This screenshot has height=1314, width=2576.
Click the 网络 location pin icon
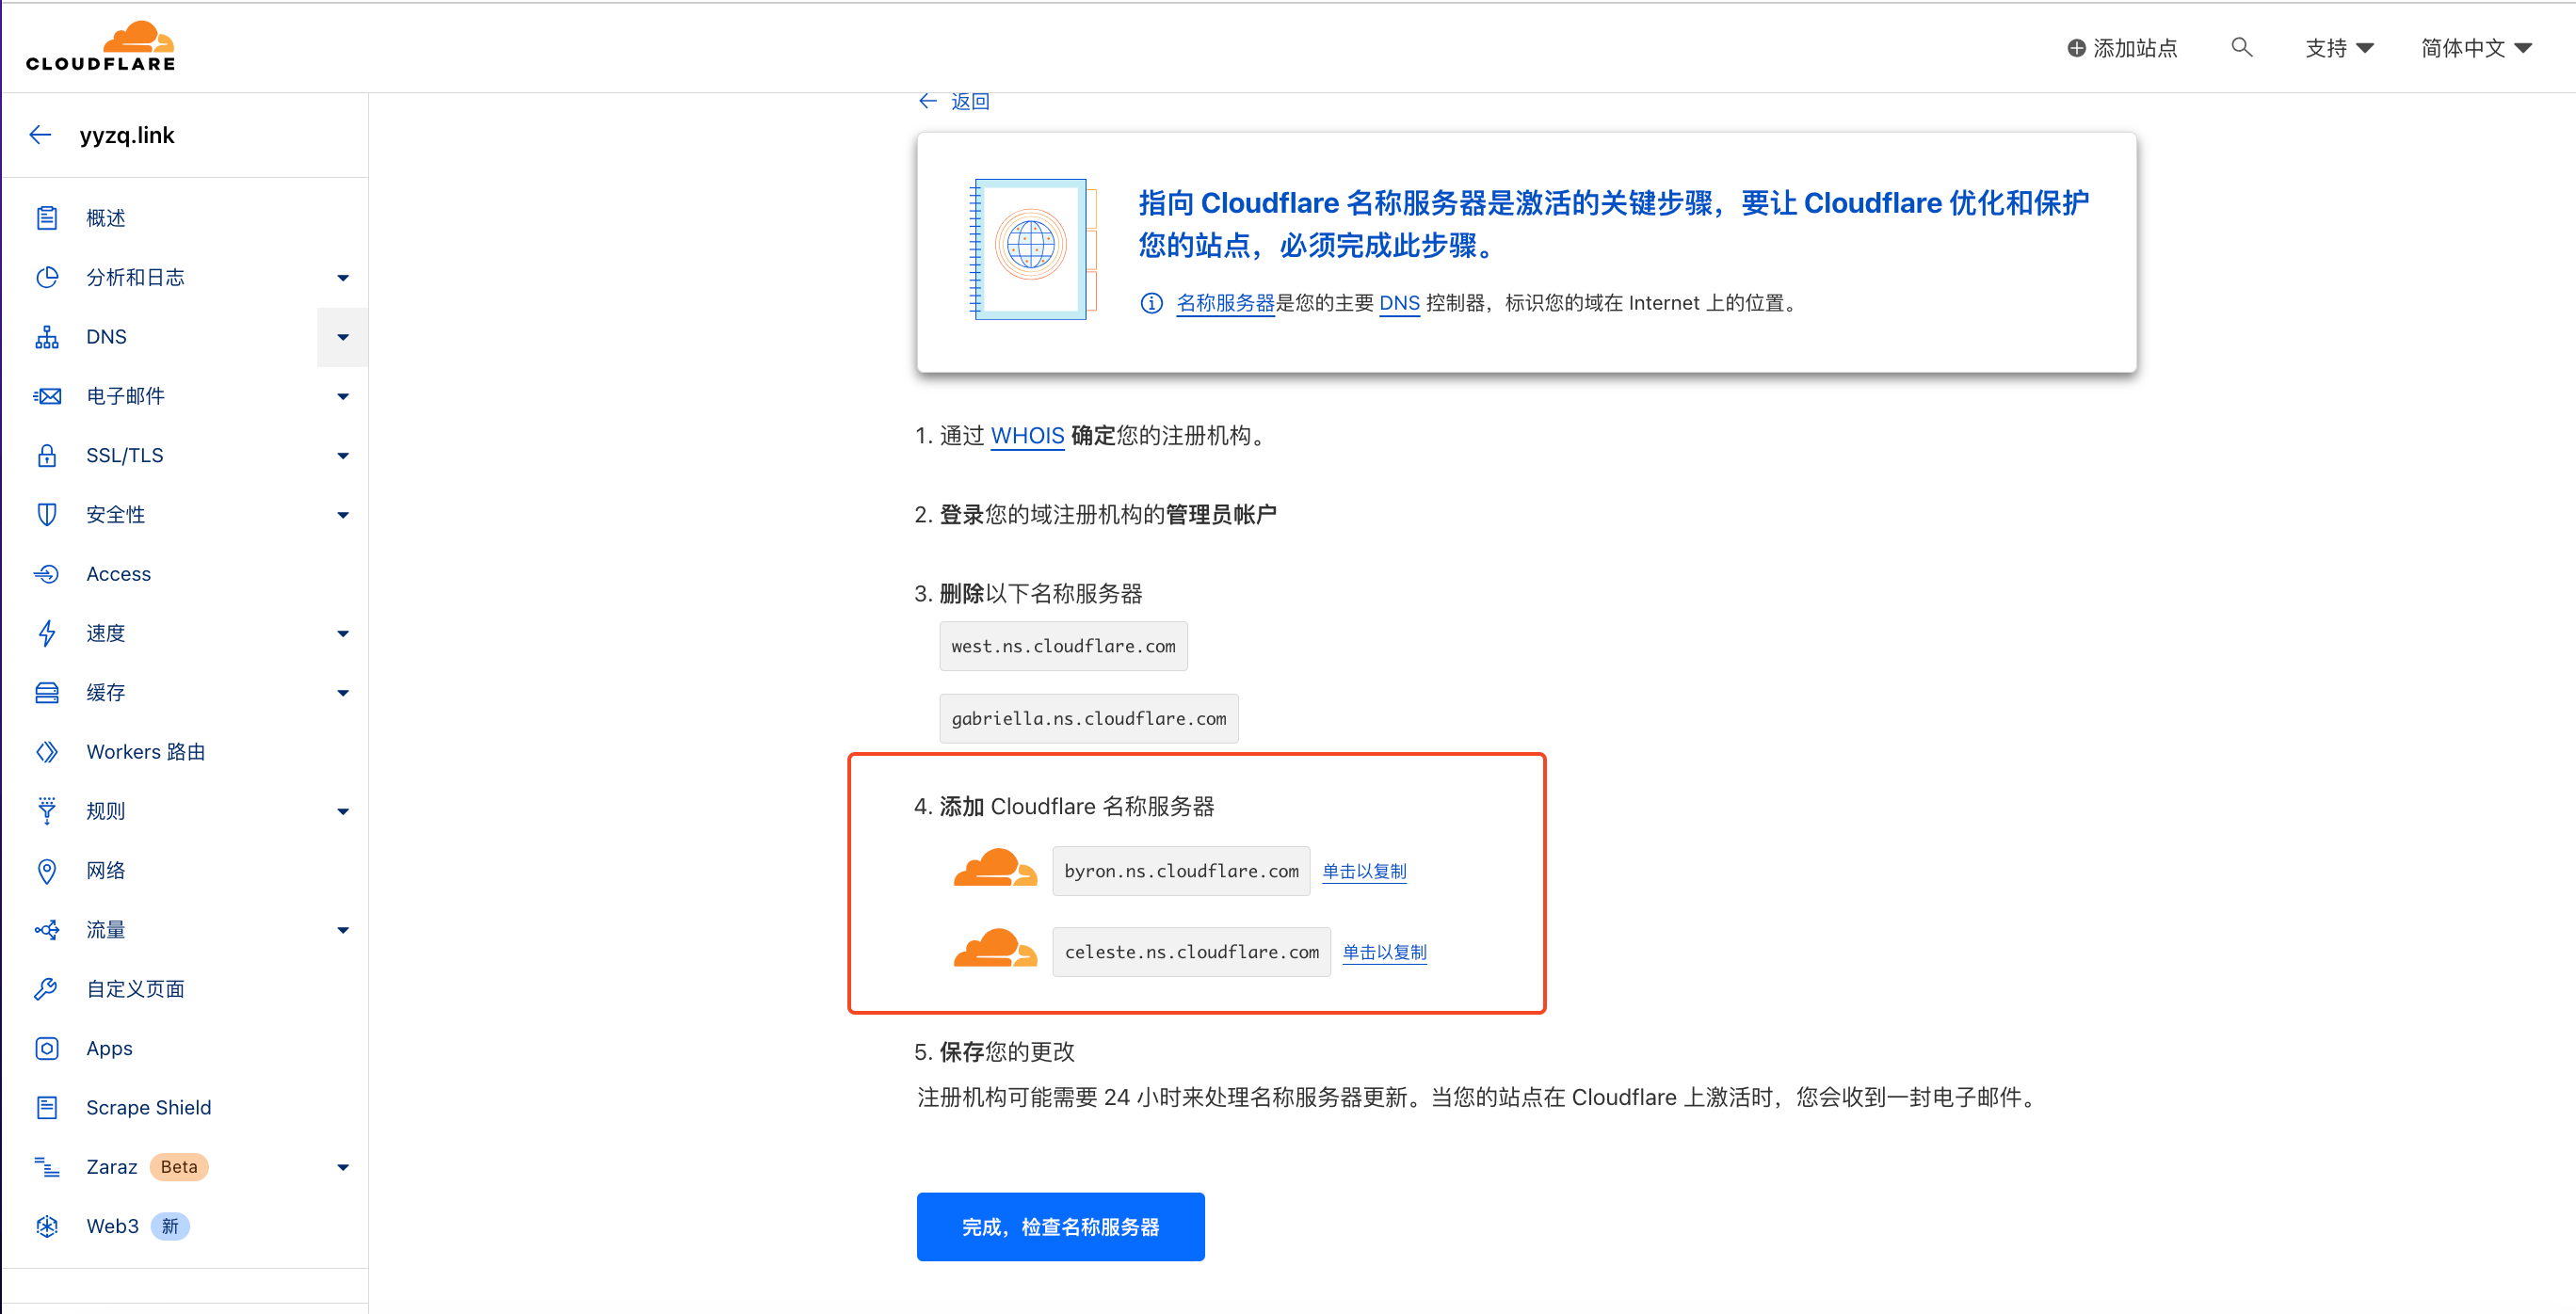(47, 871)
